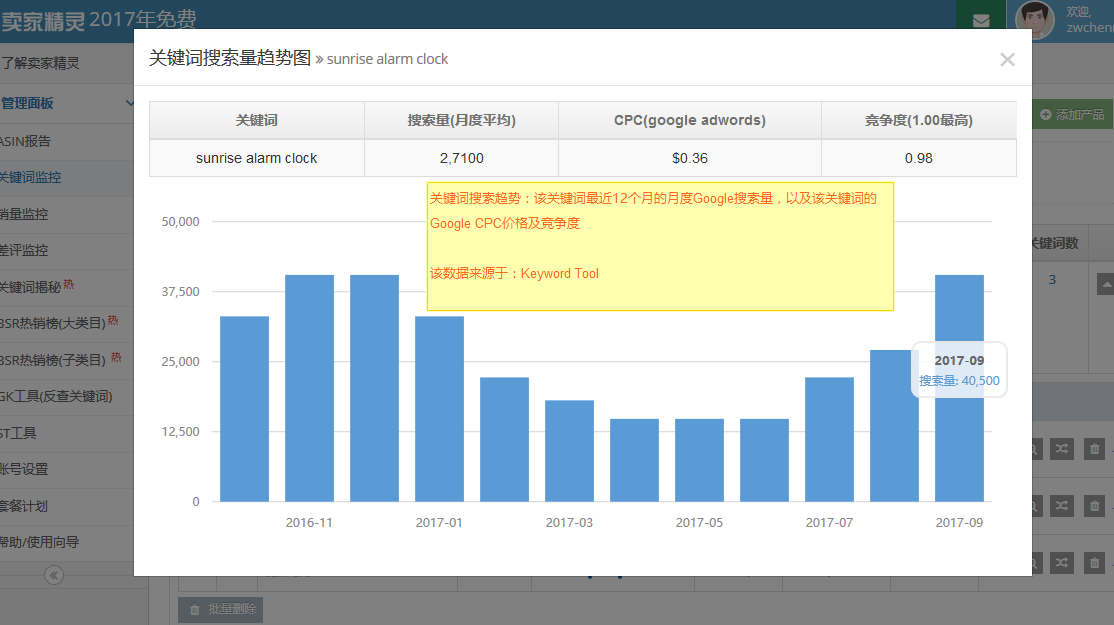
Task: Click the user avatar picture
Action: click(x=1035, y=19)
